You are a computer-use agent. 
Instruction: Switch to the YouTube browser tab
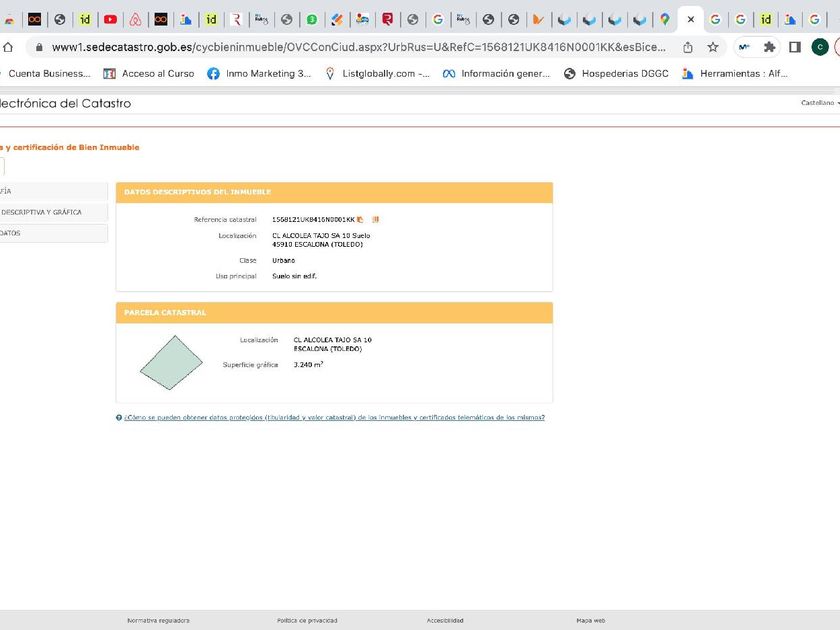(x=110, y=19)
